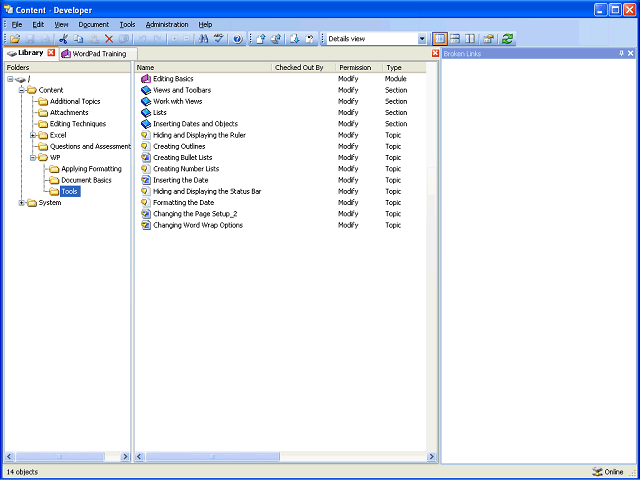Viewport: 640px width, 480px height.
Task: Collapse the root / tree node
Action: pos(10,79)
